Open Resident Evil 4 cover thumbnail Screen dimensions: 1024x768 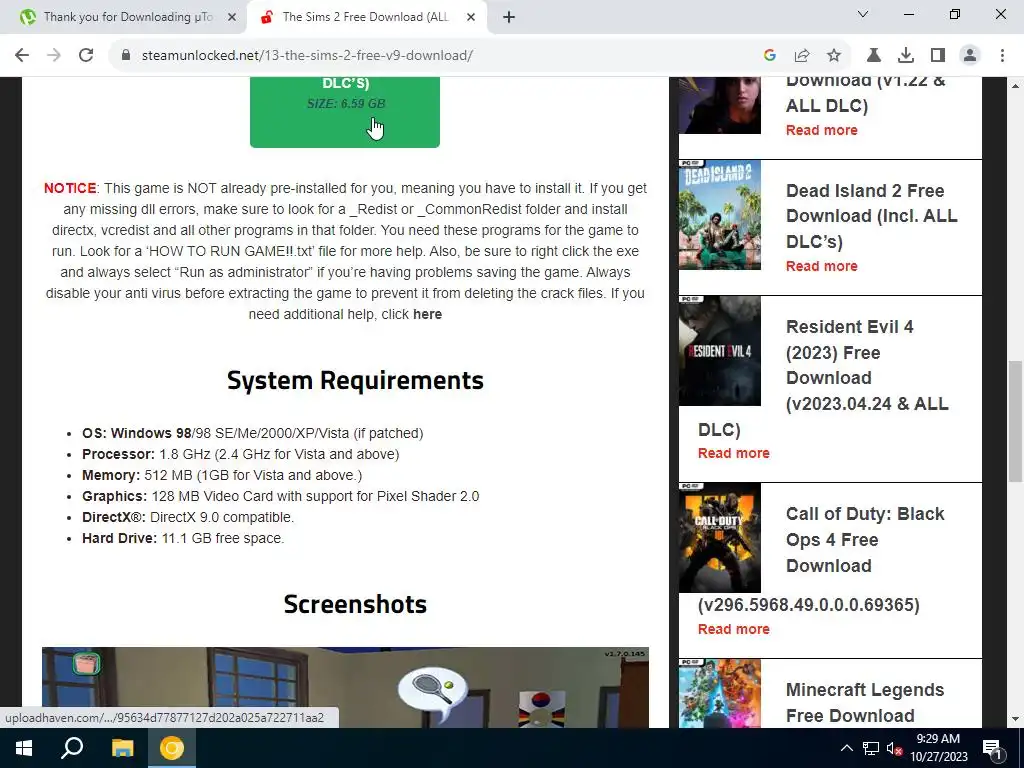point(720,351)
